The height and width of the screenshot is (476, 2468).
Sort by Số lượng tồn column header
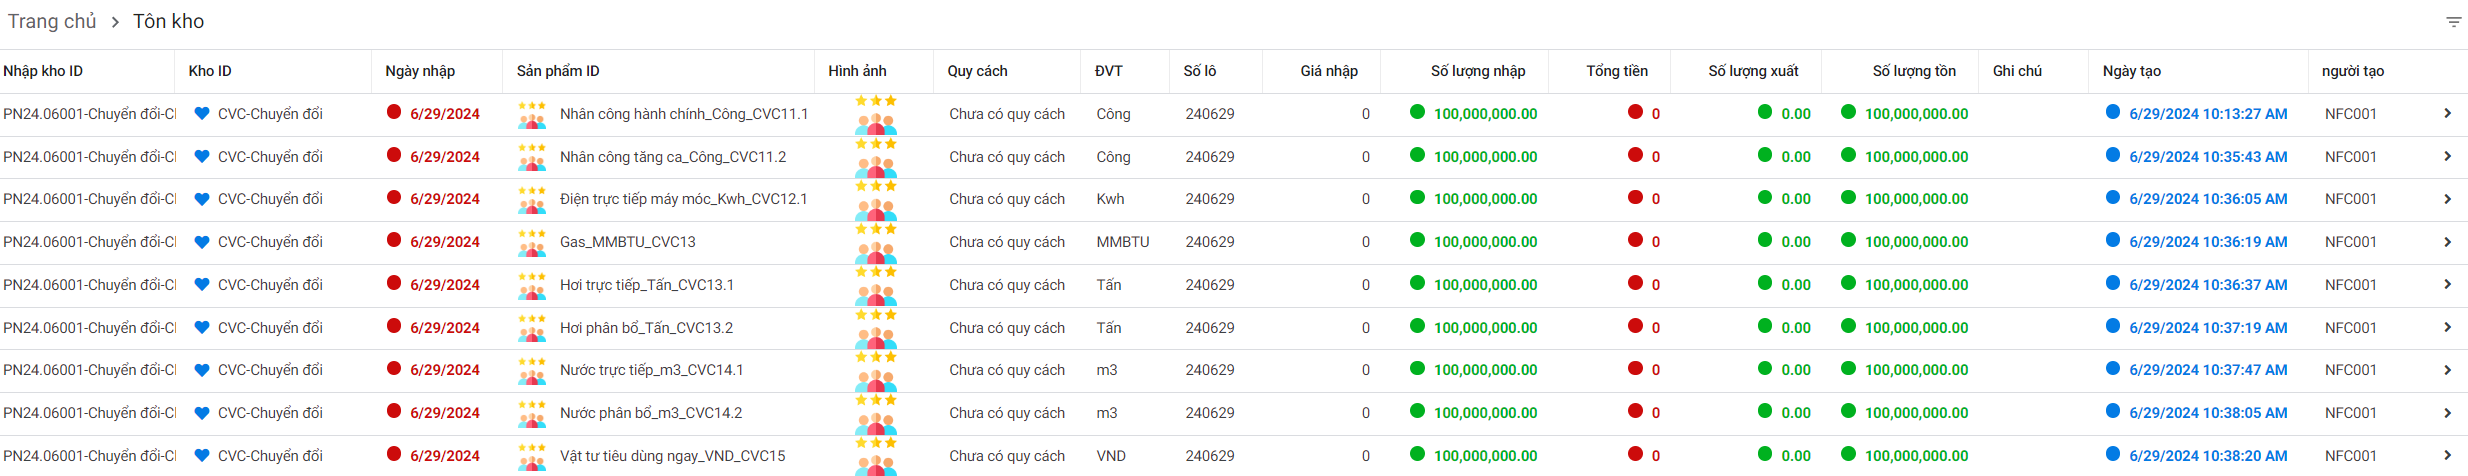point(1913,71)
